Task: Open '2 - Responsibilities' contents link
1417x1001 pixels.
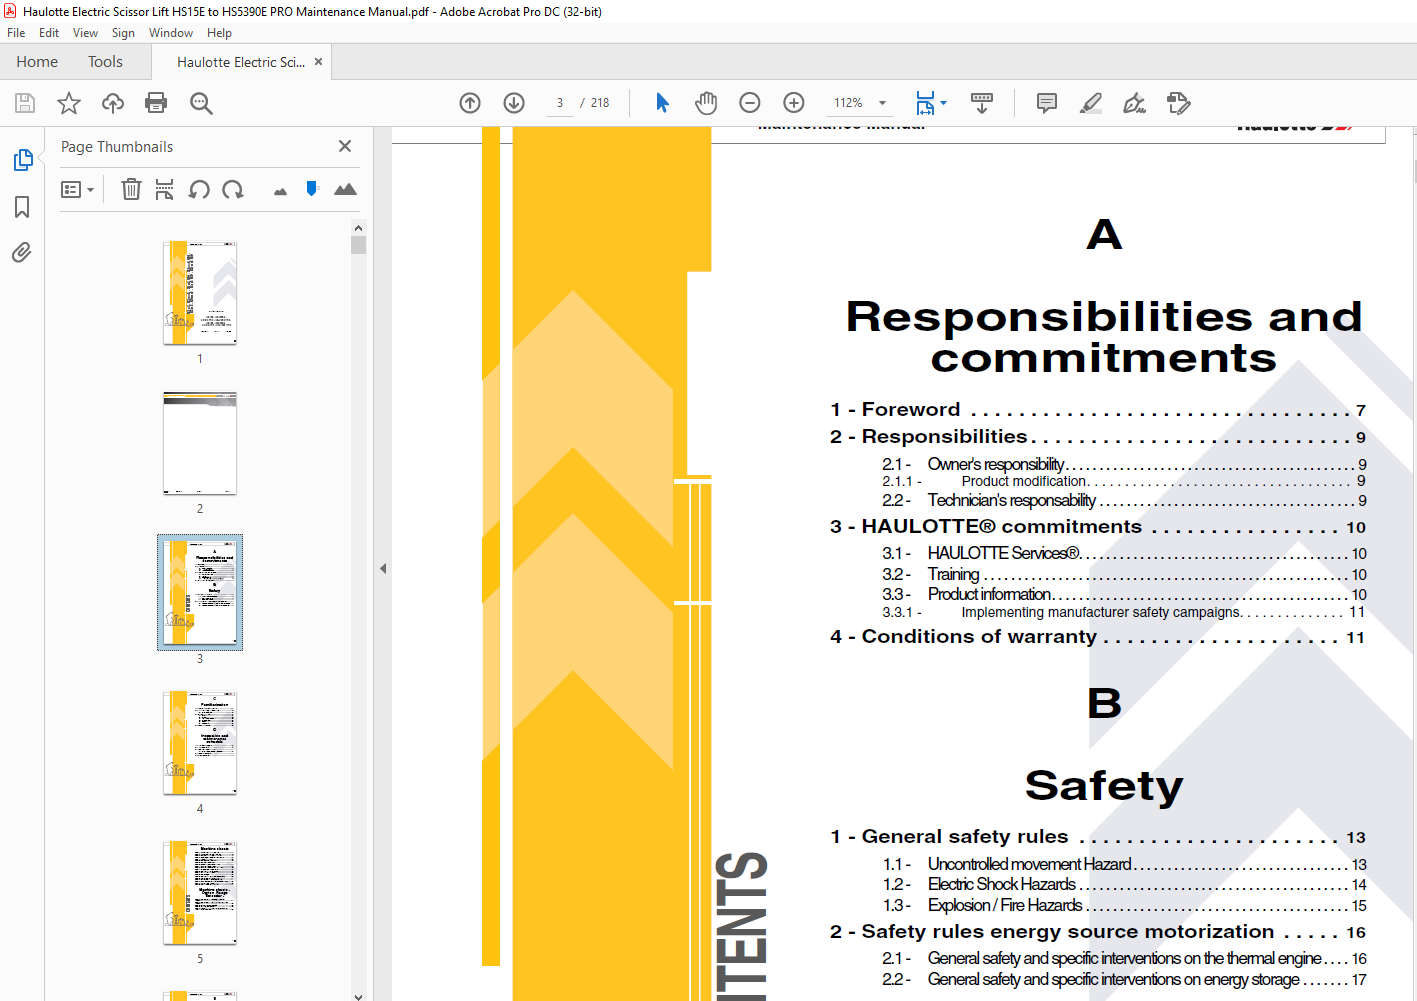Action: 1097,437
